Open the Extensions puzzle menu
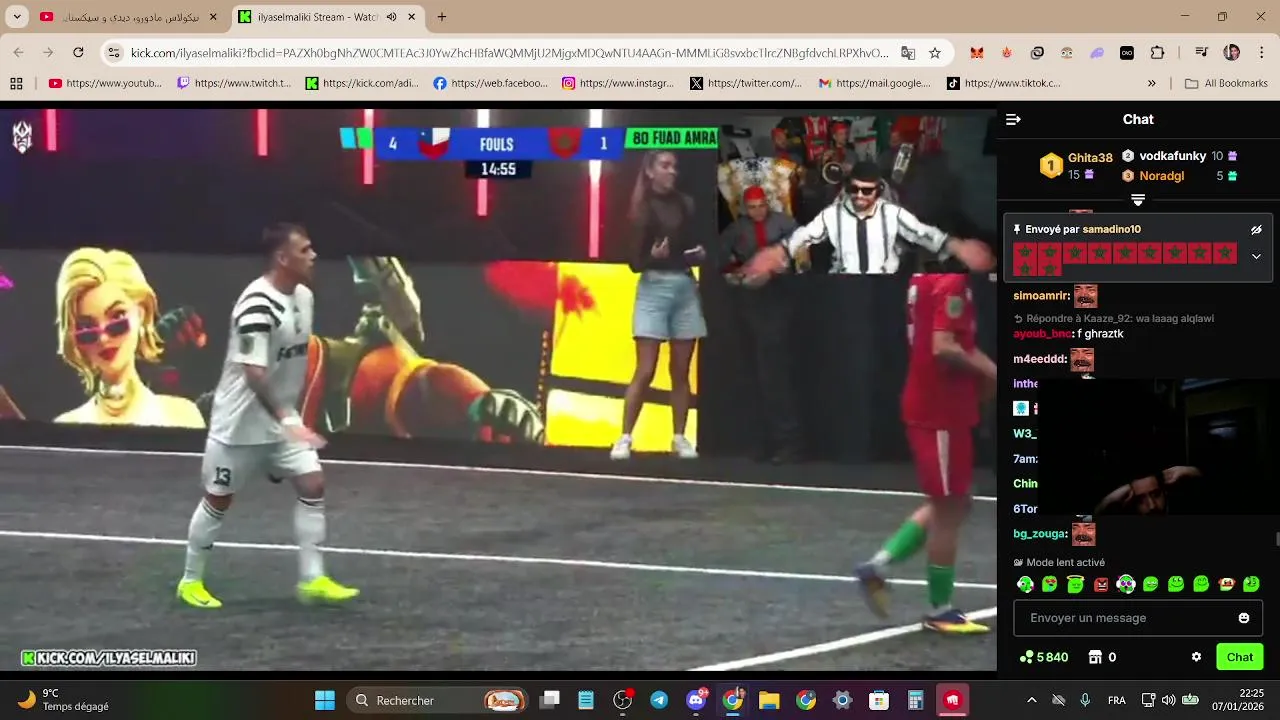This screenshot has height=720, width=1280. (1157, 53)
